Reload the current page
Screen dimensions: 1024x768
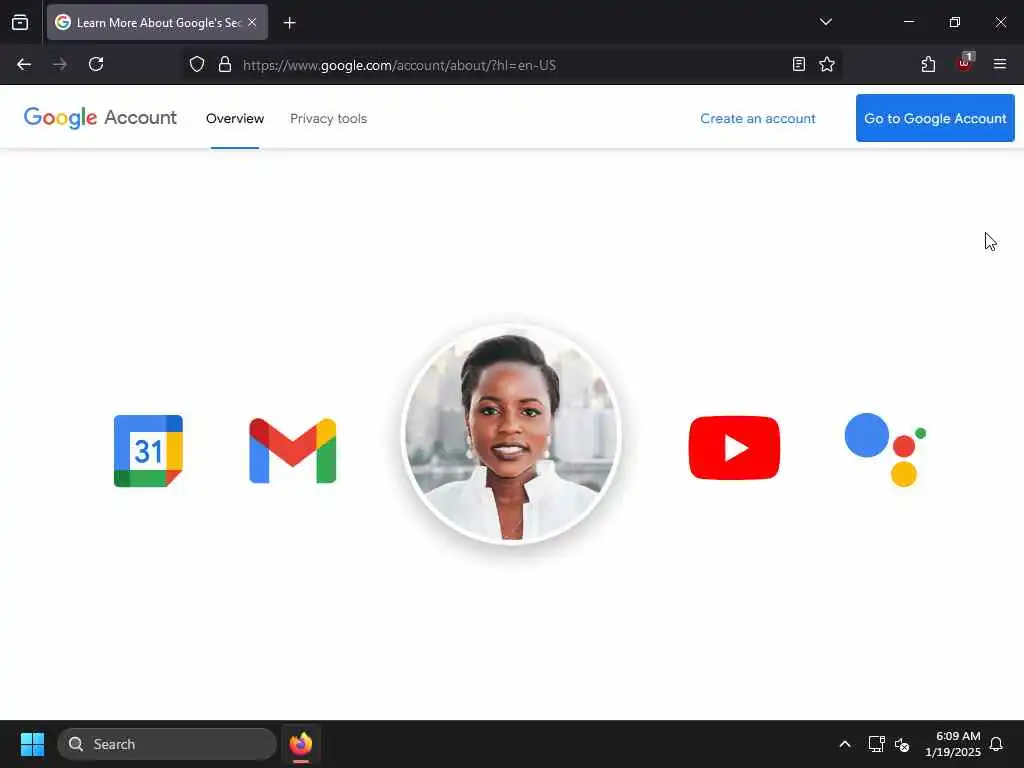(96, 65)
